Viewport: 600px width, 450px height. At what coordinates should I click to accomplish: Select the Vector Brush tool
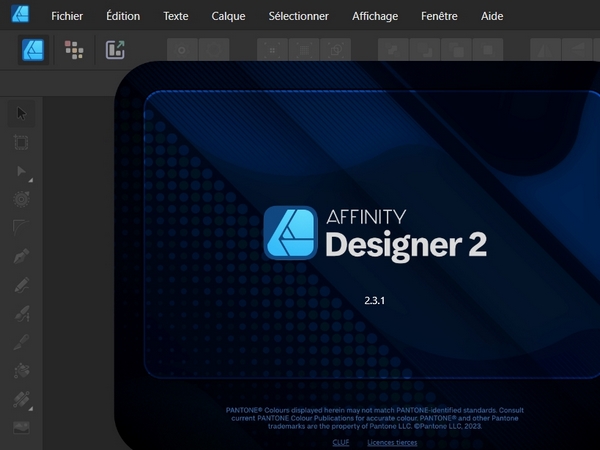[x=21, y=313]
